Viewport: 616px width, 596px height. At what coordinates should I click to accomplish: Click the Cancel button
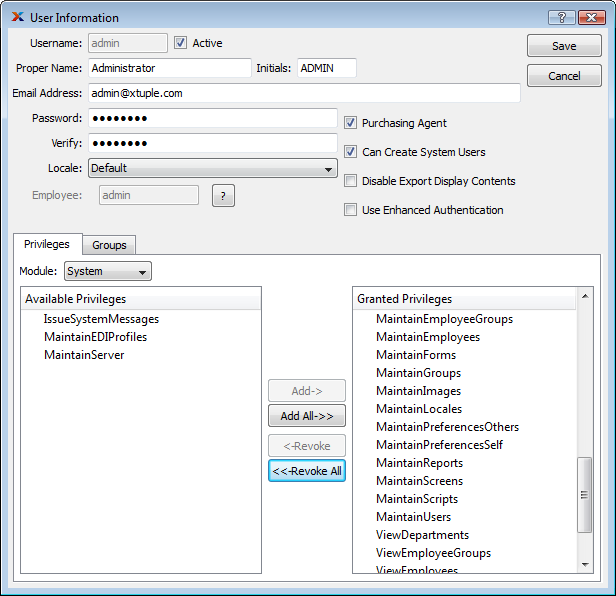click(564, 76)
